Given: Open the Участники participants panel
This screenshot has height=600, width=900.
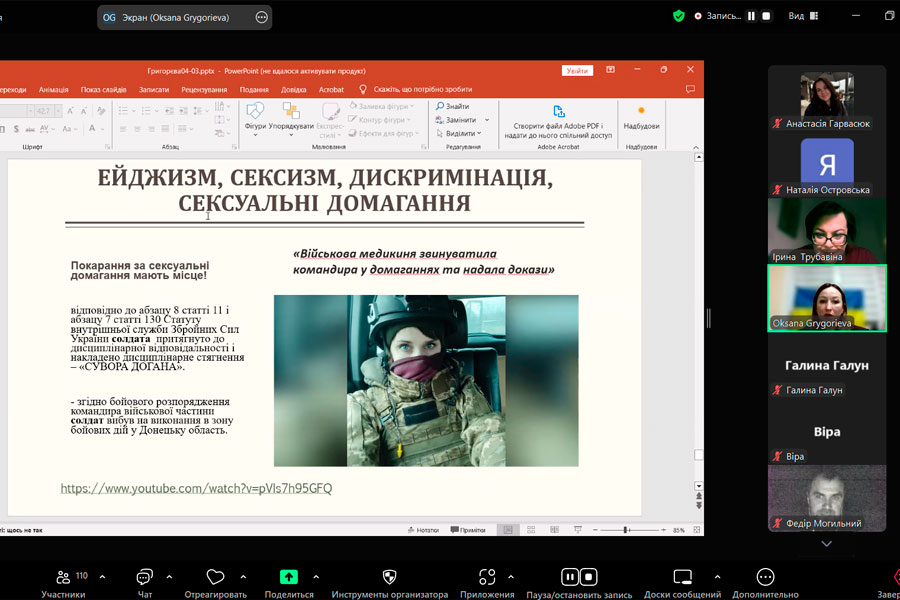Looking at the screenshot, I should pyautogui.click(x=63, y=577).
